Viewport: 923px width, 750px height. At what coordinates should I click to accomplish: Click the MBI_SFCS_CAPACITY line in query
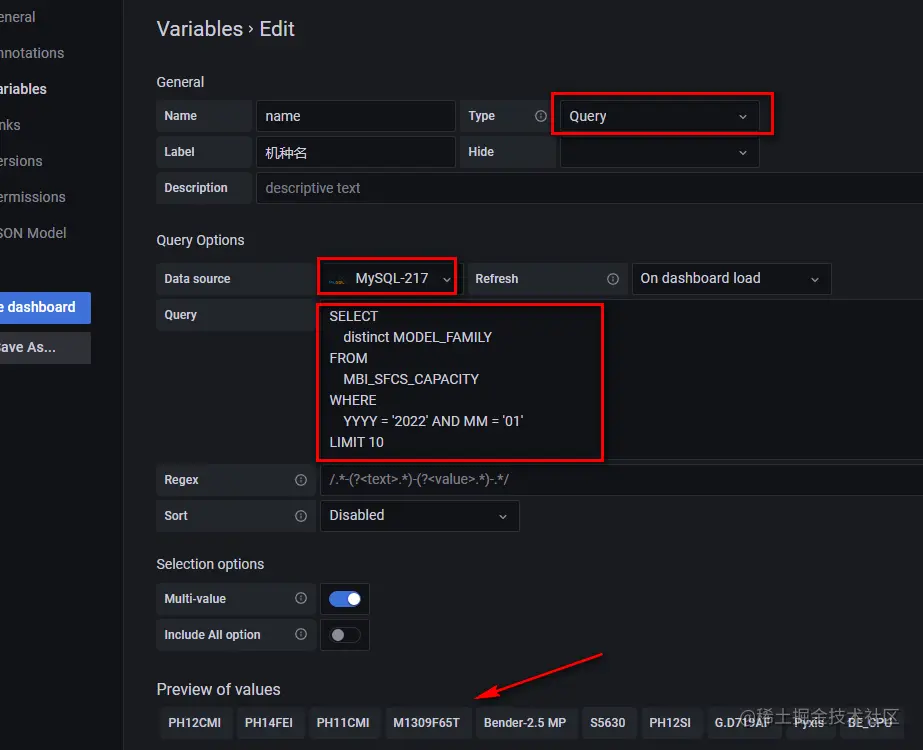click(411, 379)
